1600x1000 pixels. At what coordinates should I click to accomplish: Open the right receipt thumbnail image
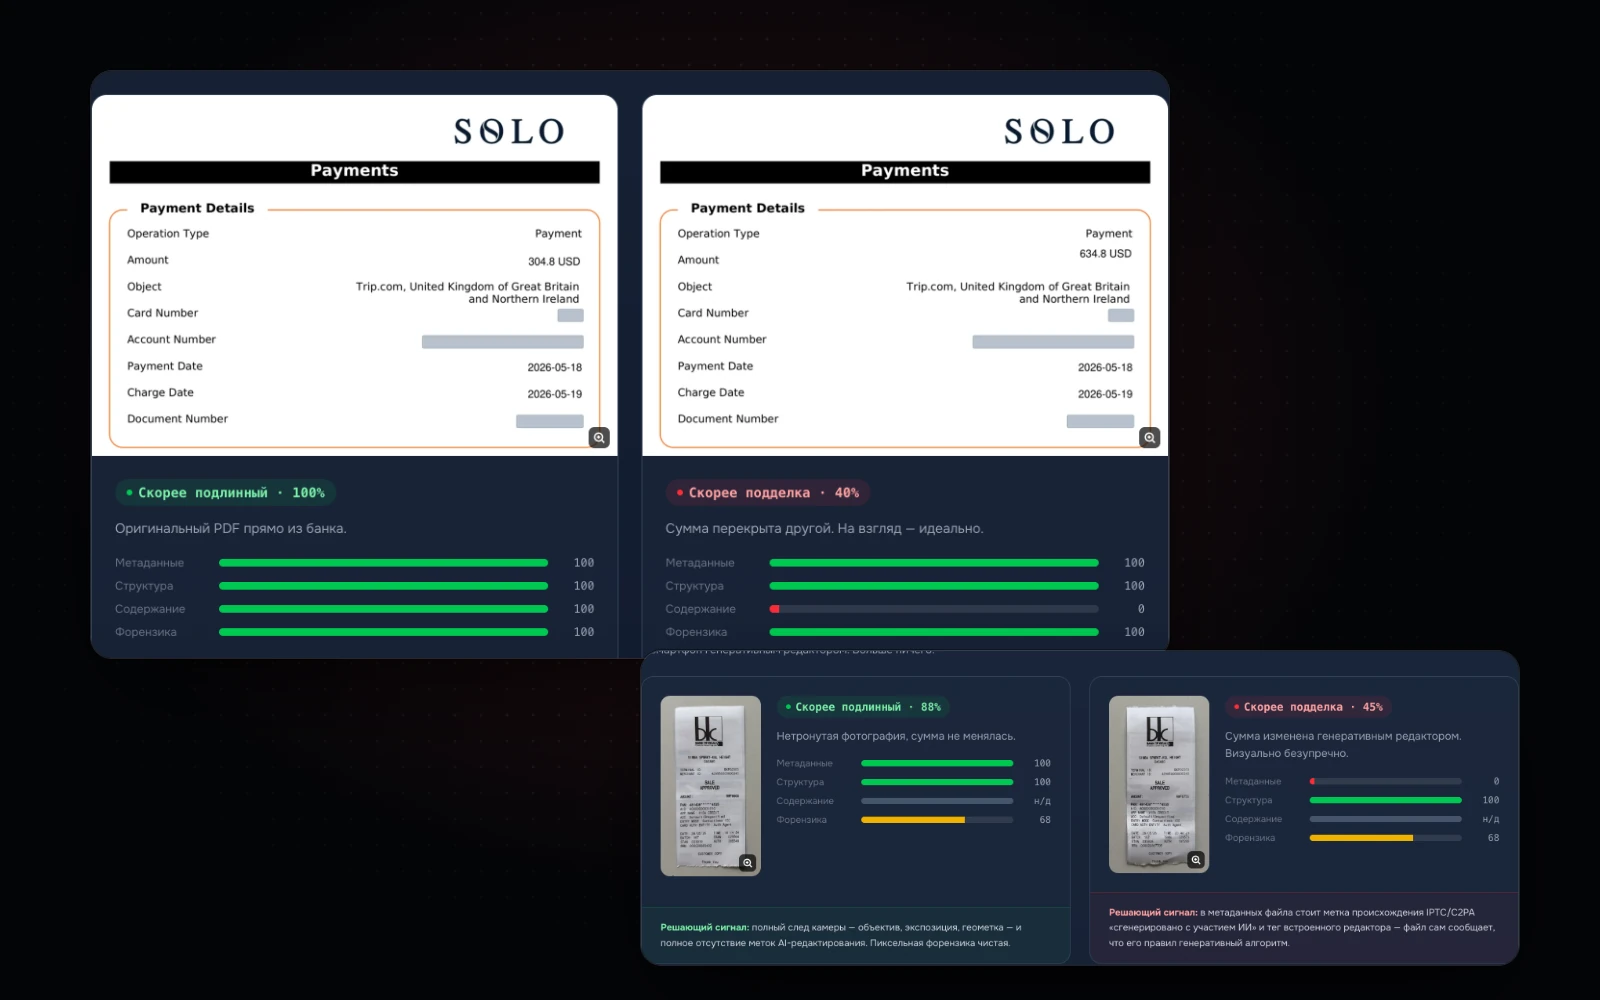[x=1159, y=784]
